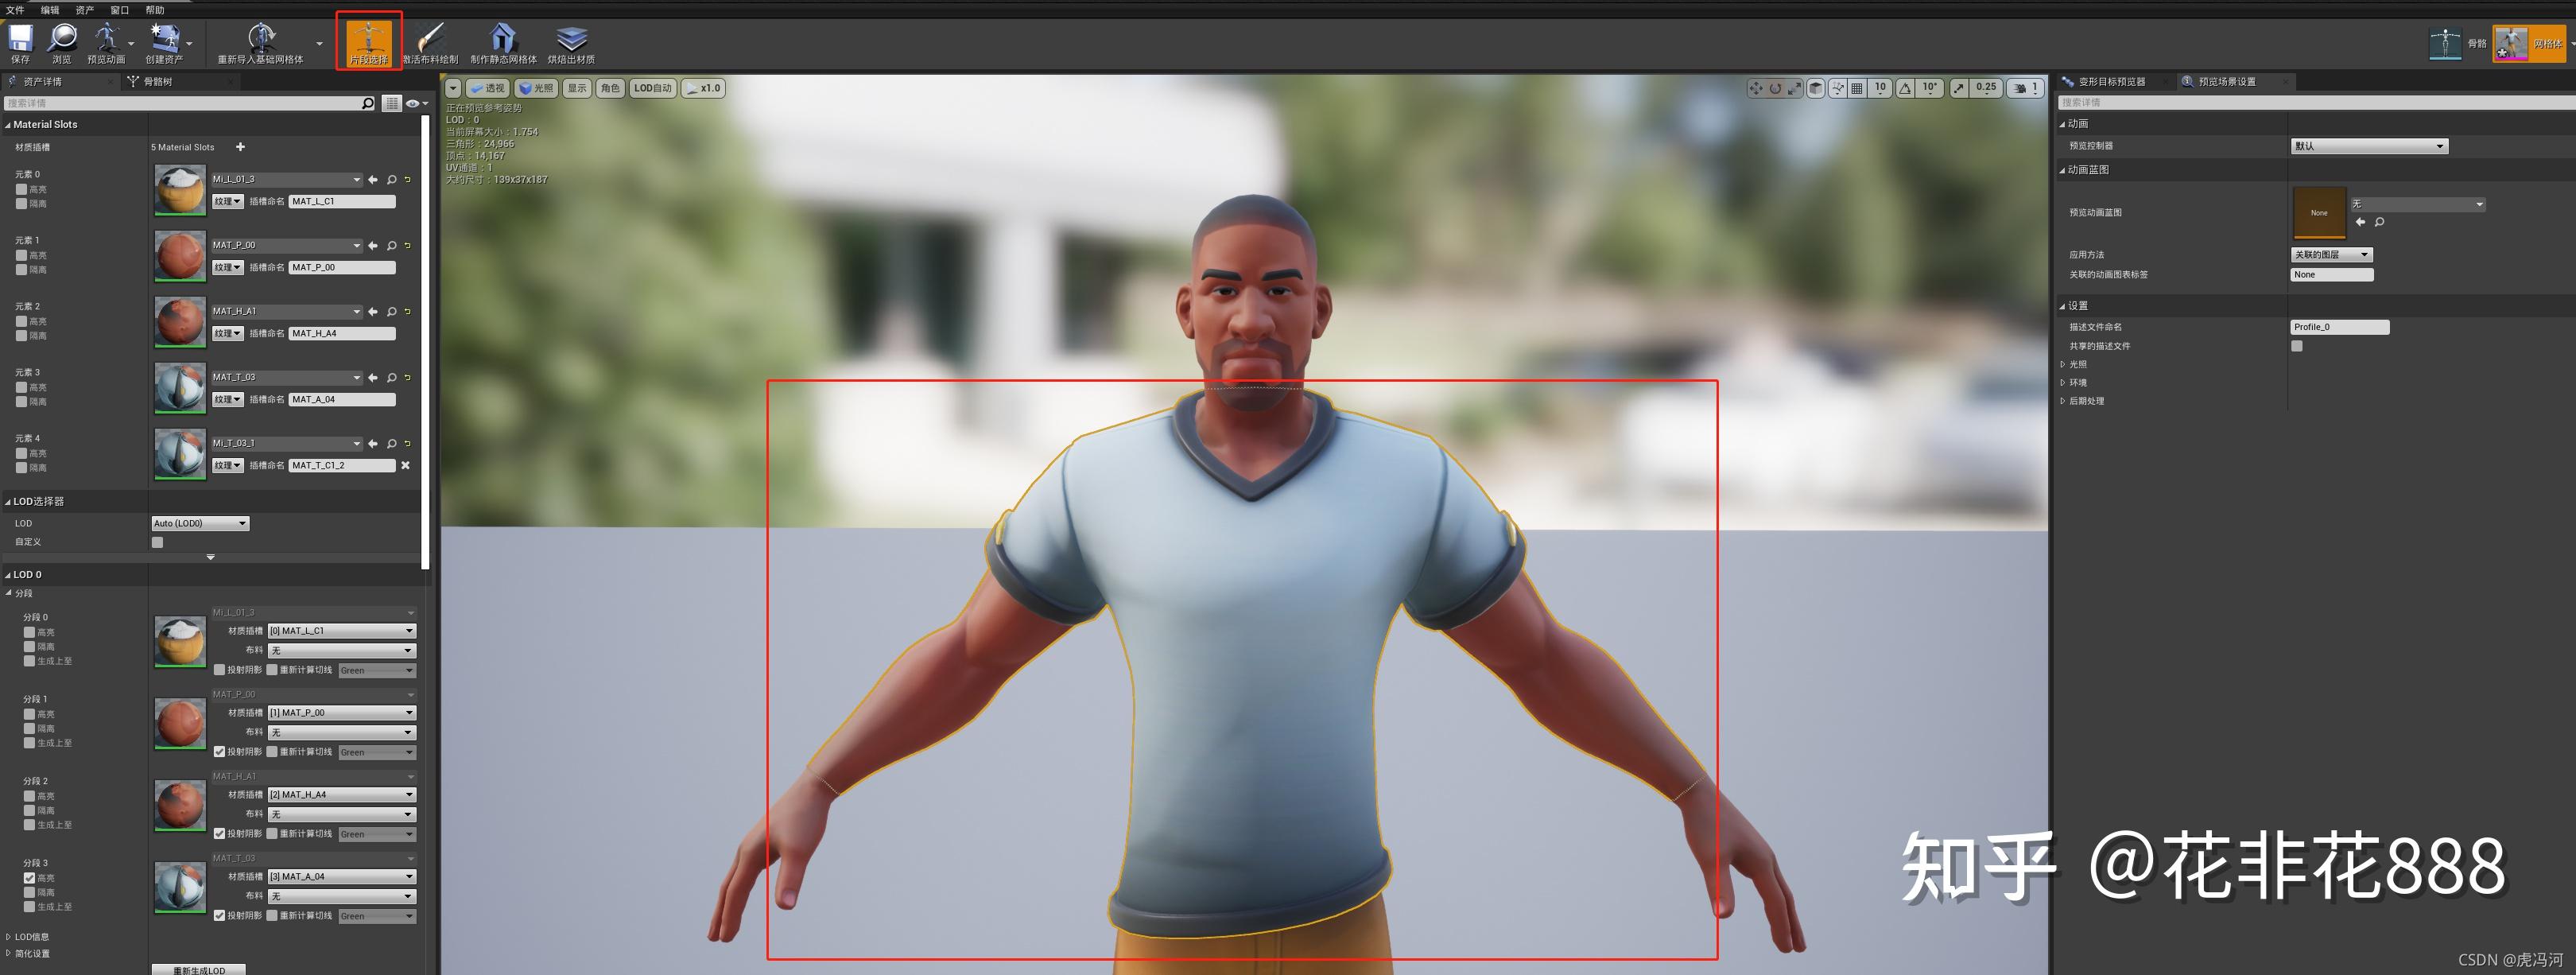Select the scale gizmo tool in viewport
The width and height of the screenshot is (2576, 975).
click(1794, 88)
